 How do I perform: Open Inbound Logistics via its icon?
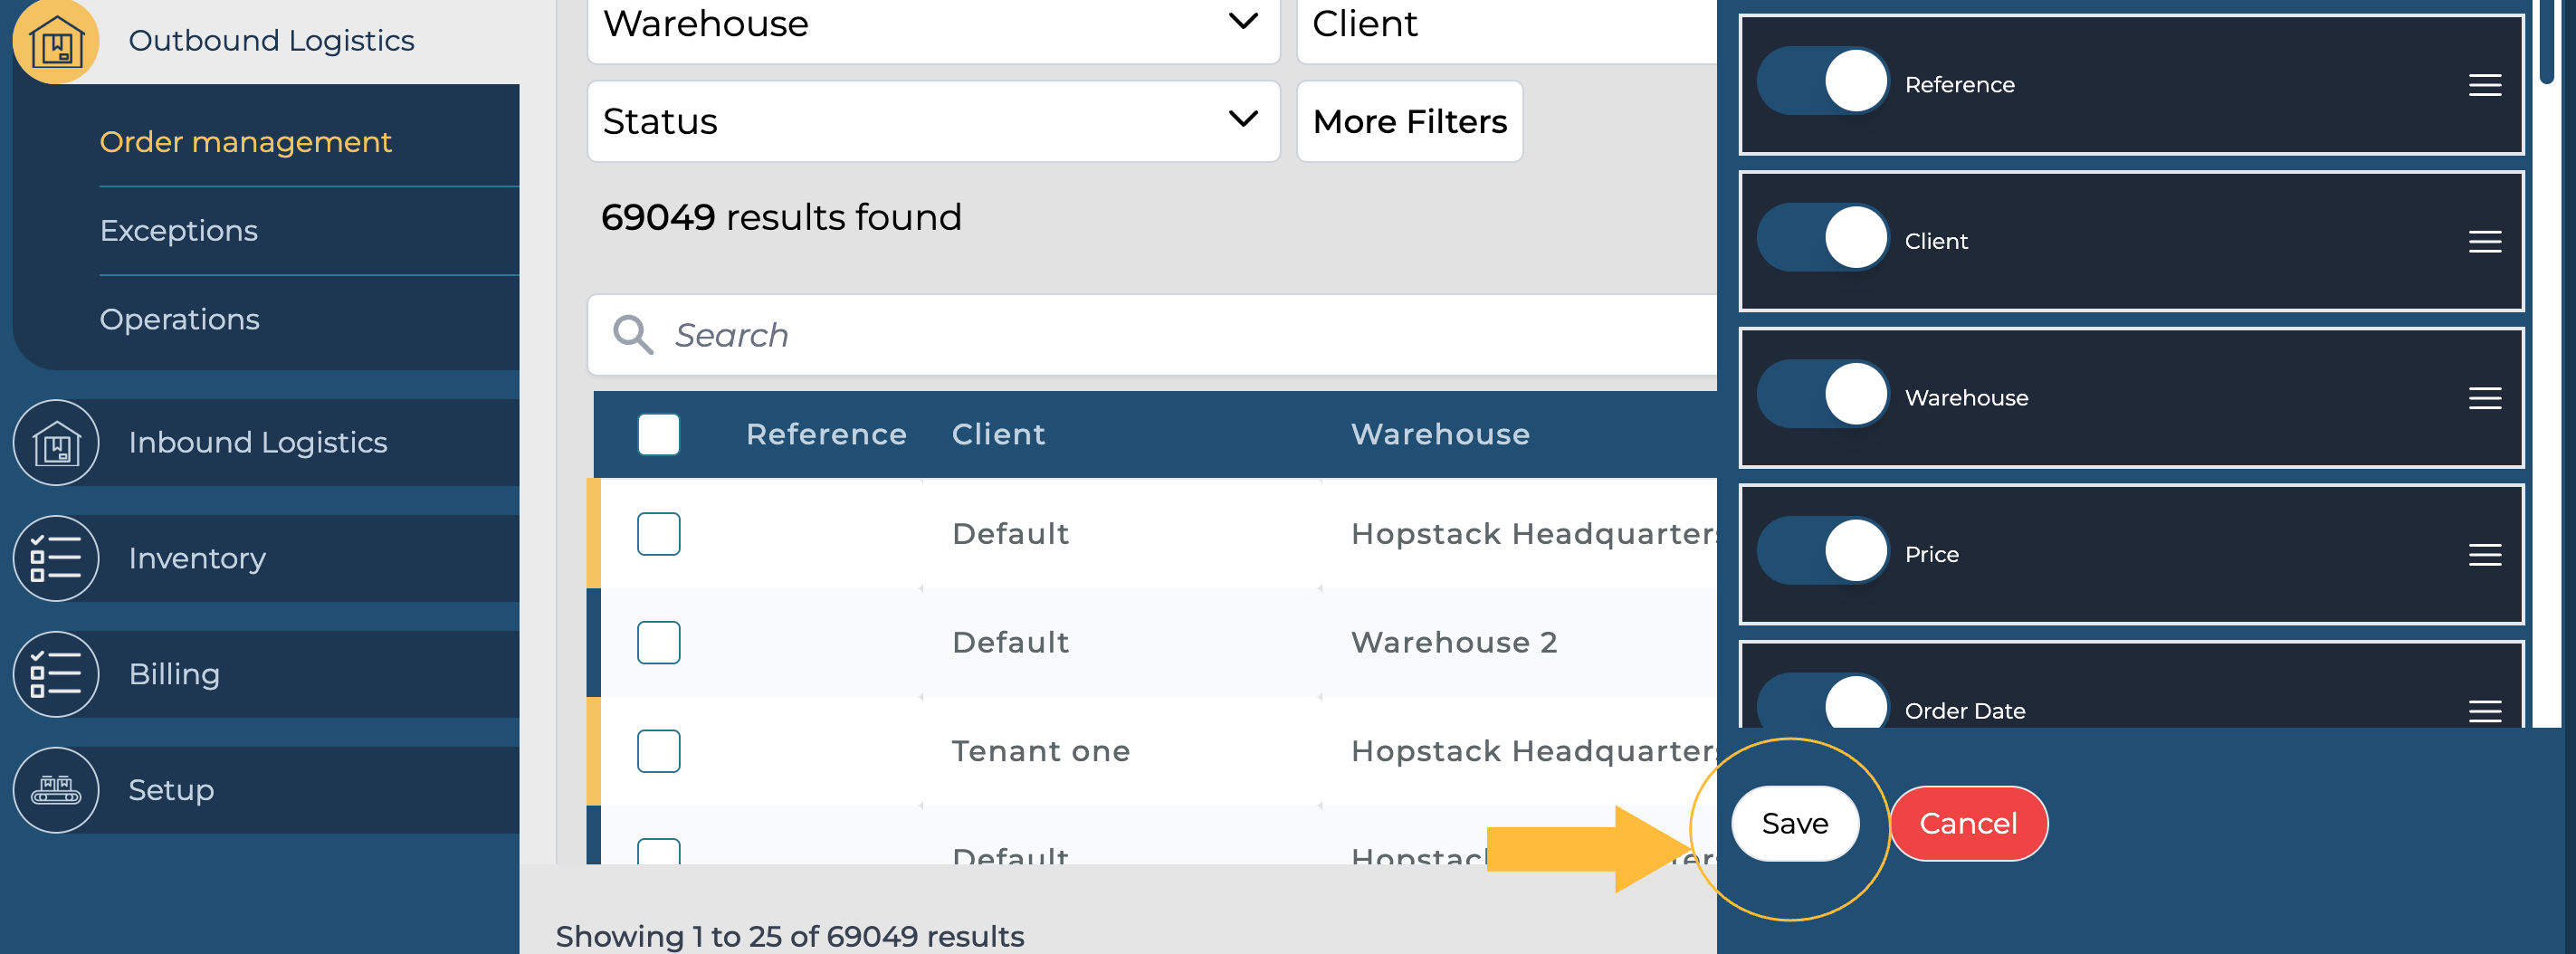56,443
